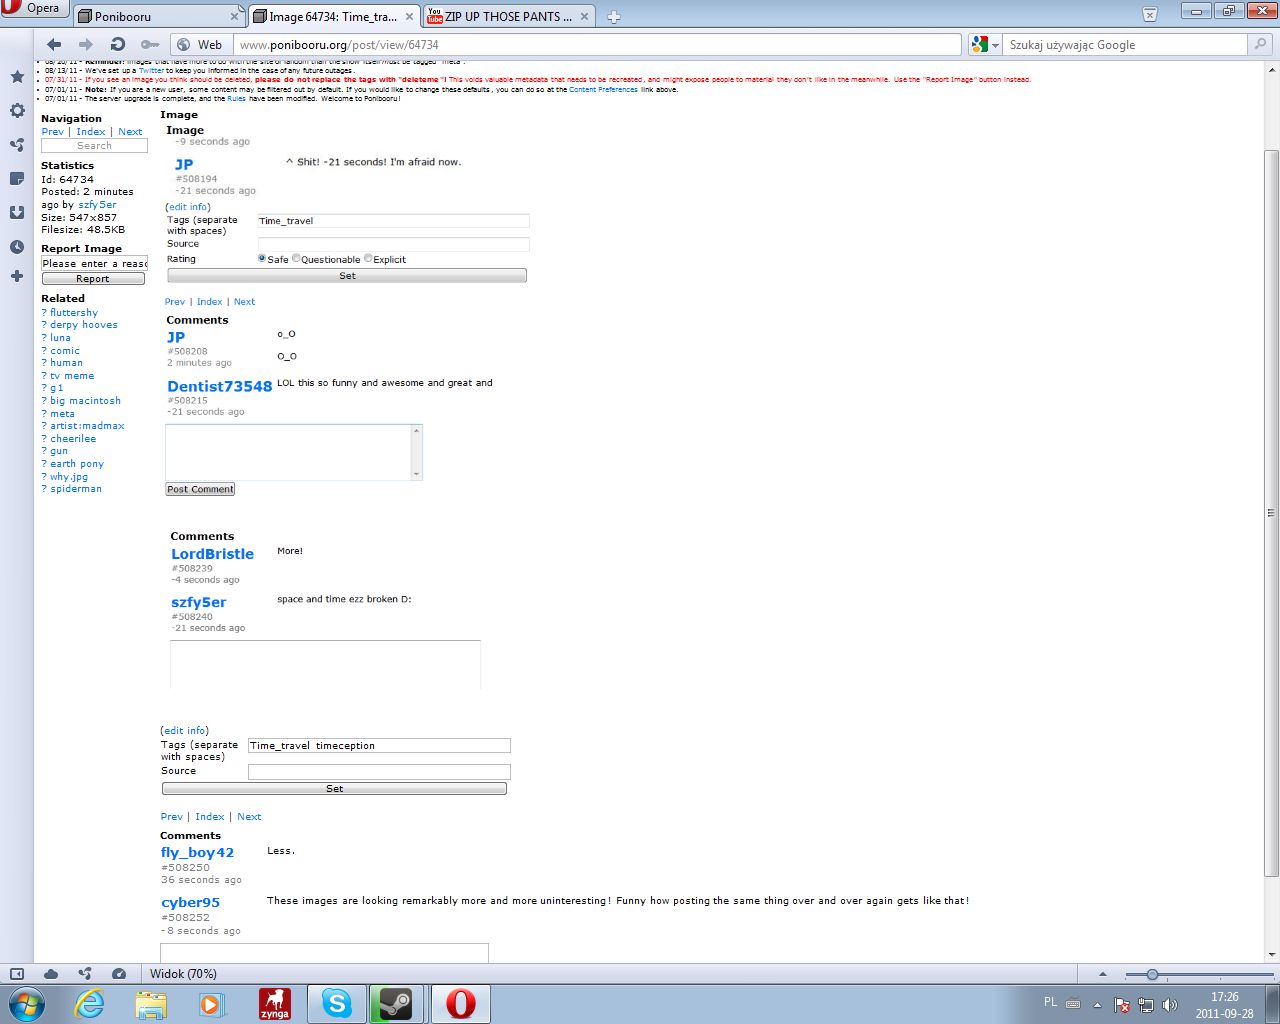The image size is (1280, 1024).
Task: Click the Opera Turbo icon in status bar
Action: [x=119, y=974]
